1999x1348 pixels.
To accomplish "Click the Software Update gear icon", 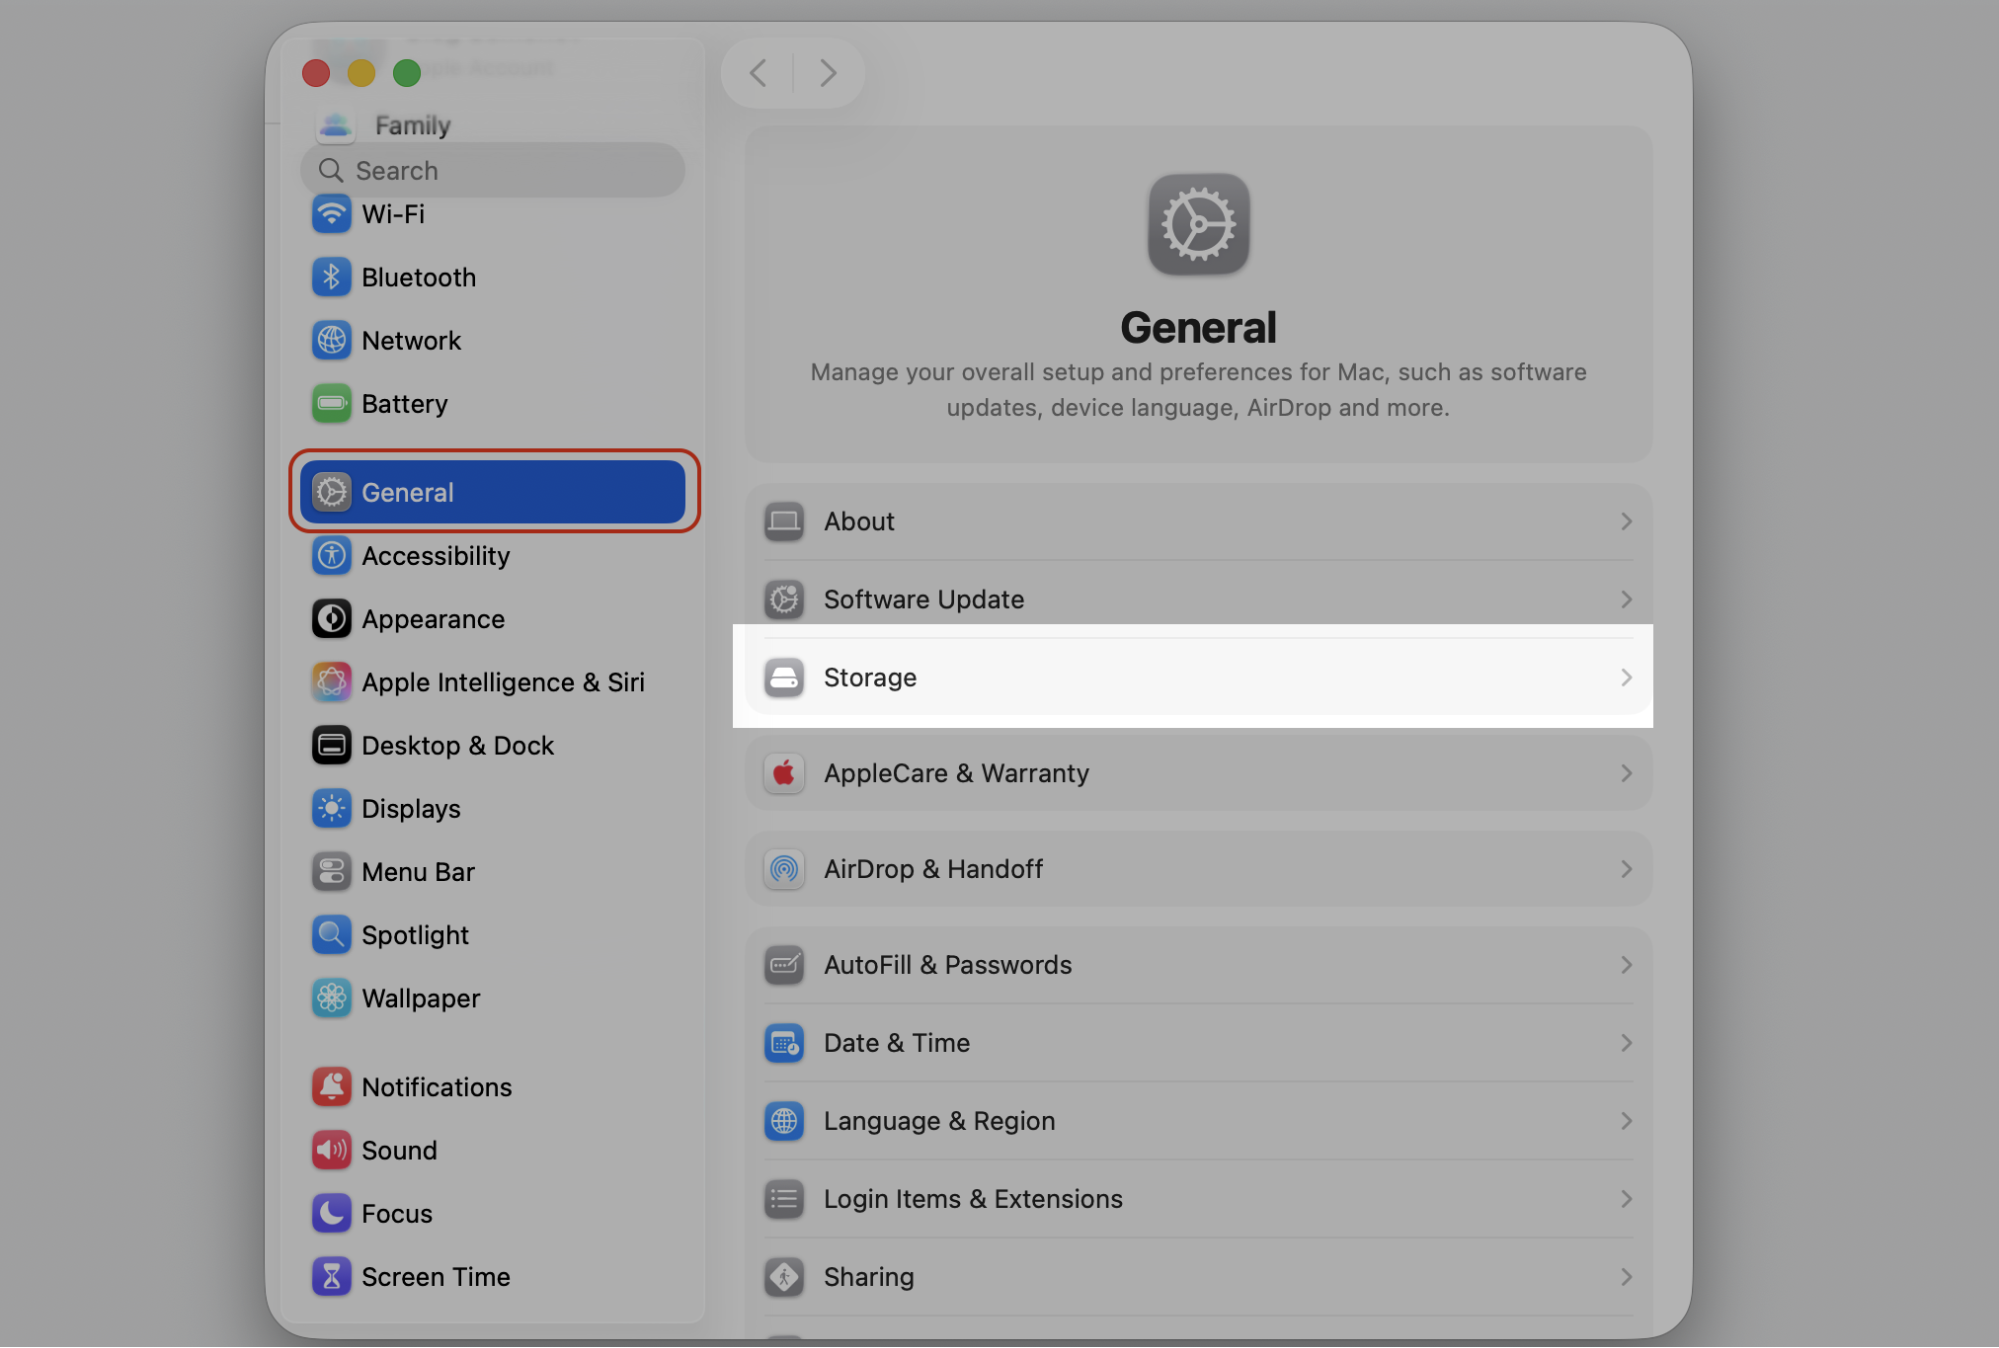I will point(784,599).
